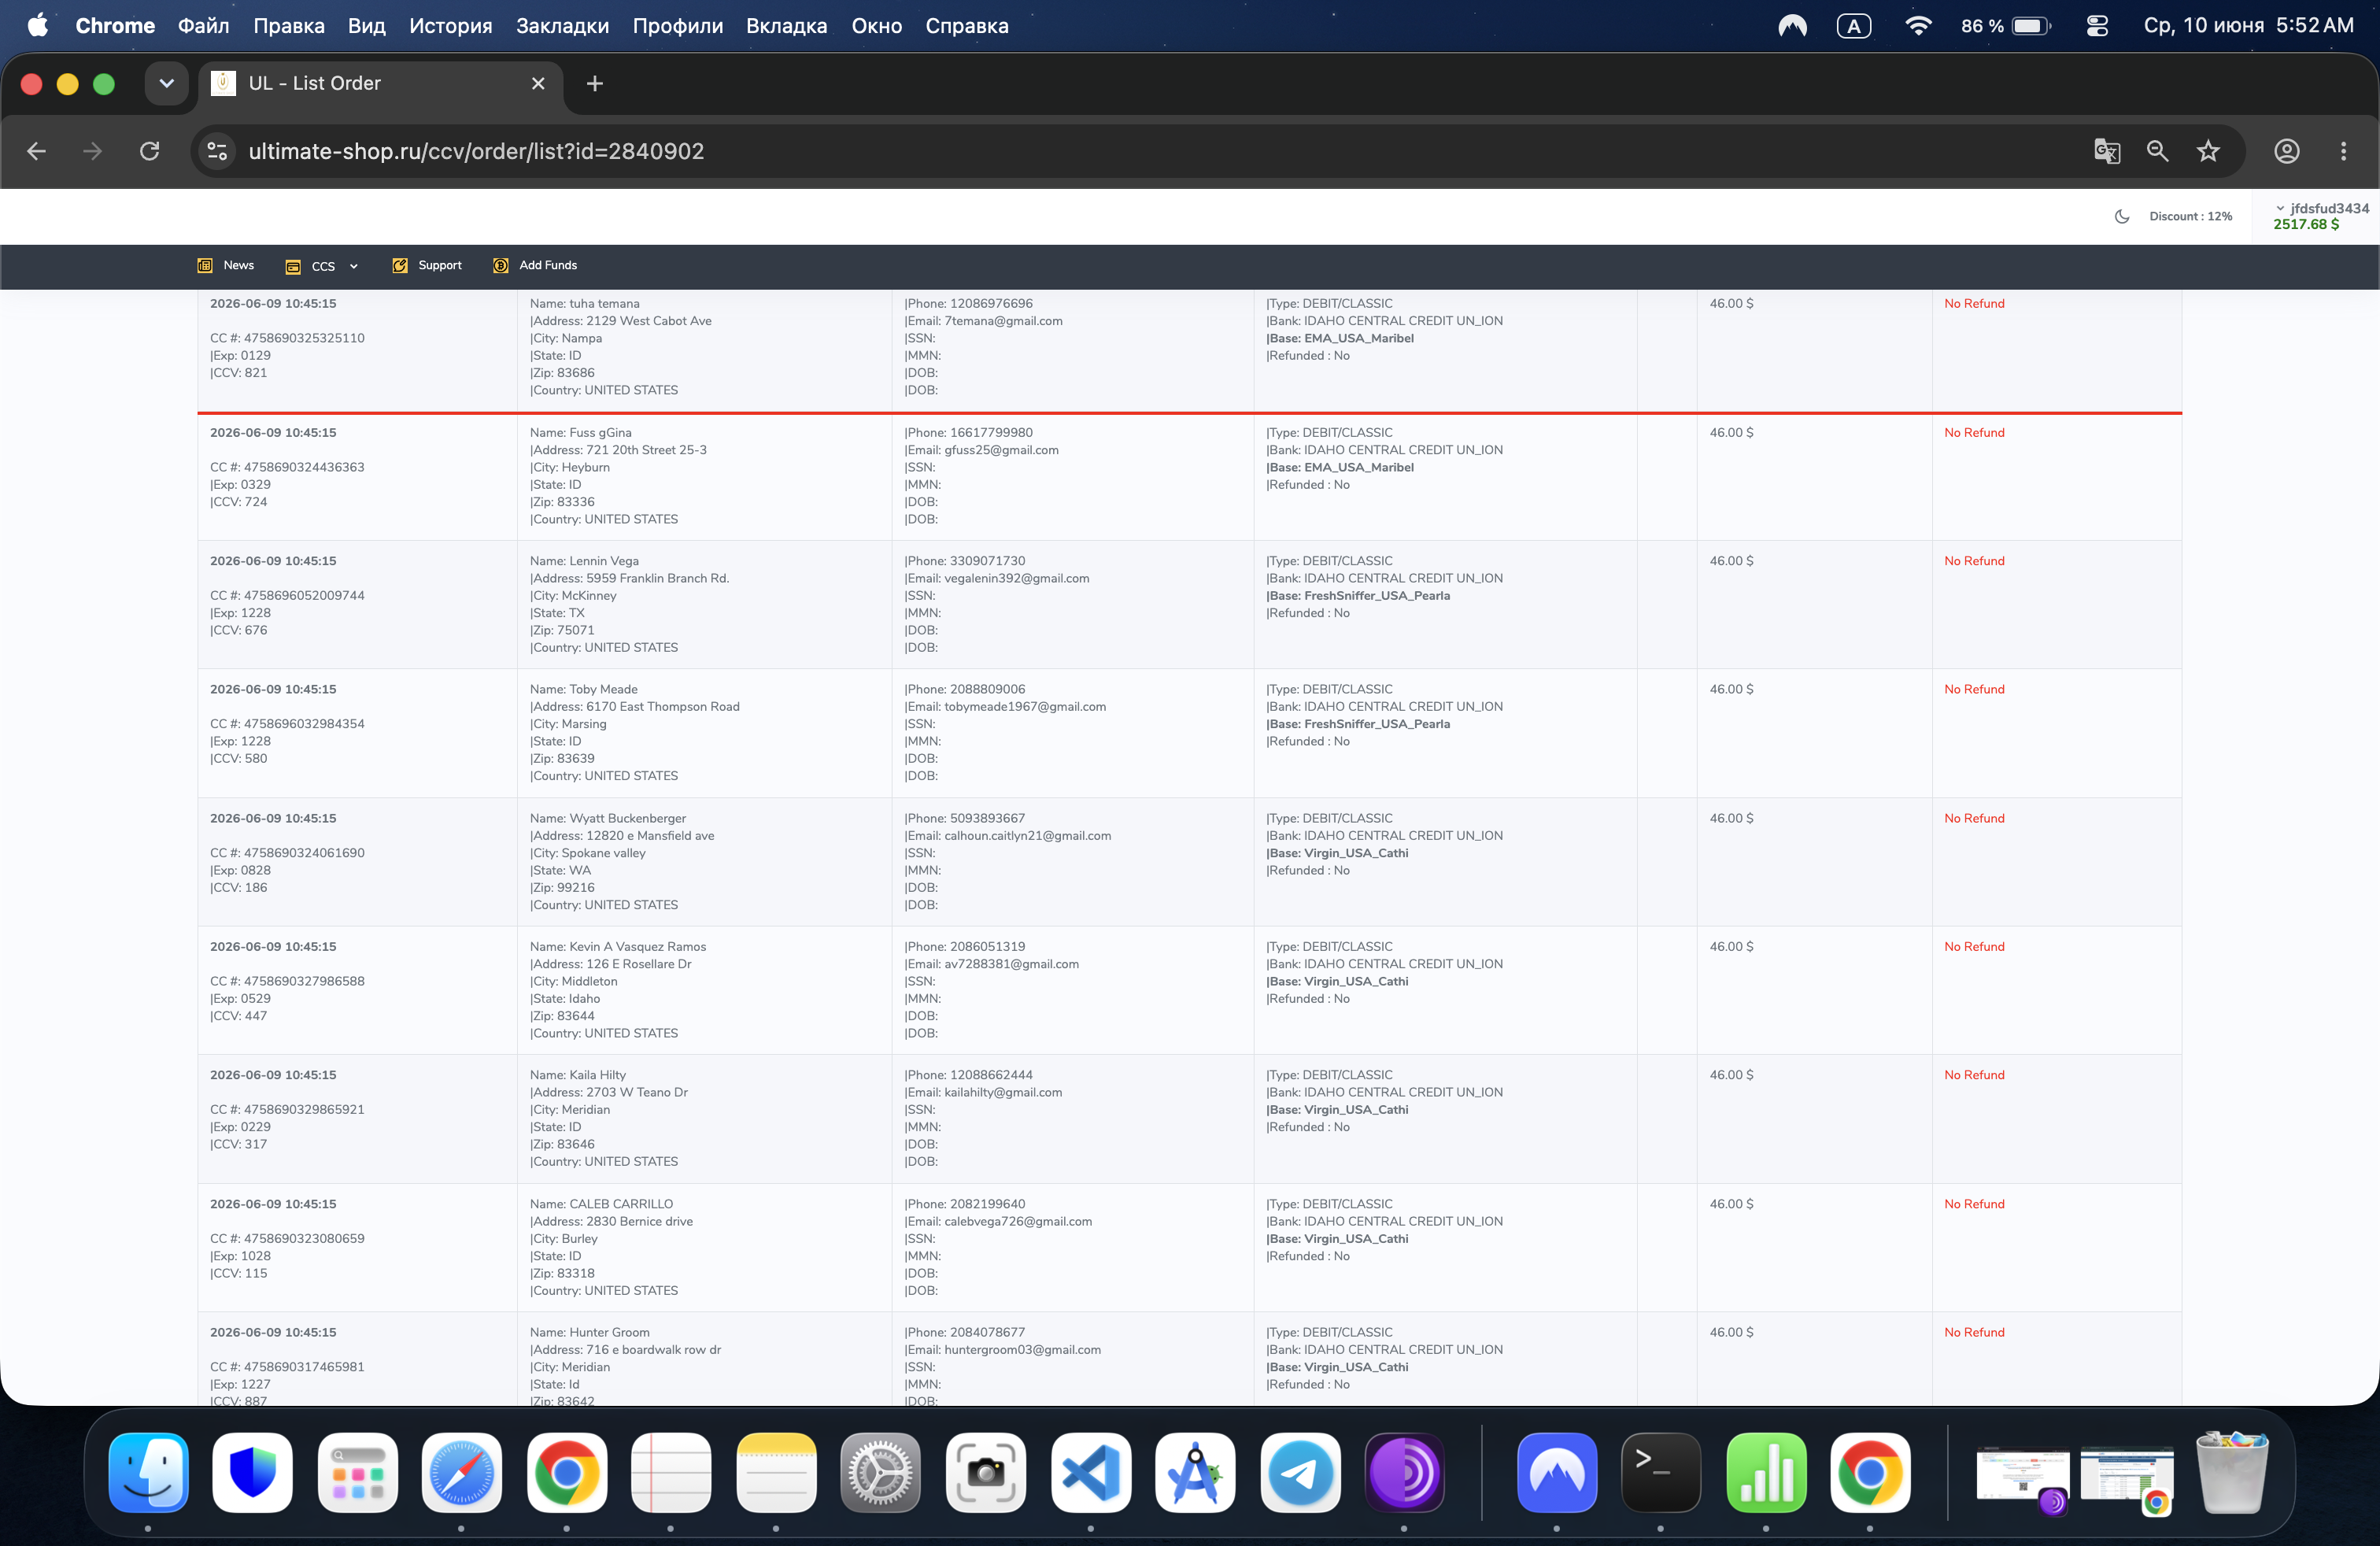Open Launchpad from the Dock
Viewport: 2380px width, 1546px height.
357,1472
